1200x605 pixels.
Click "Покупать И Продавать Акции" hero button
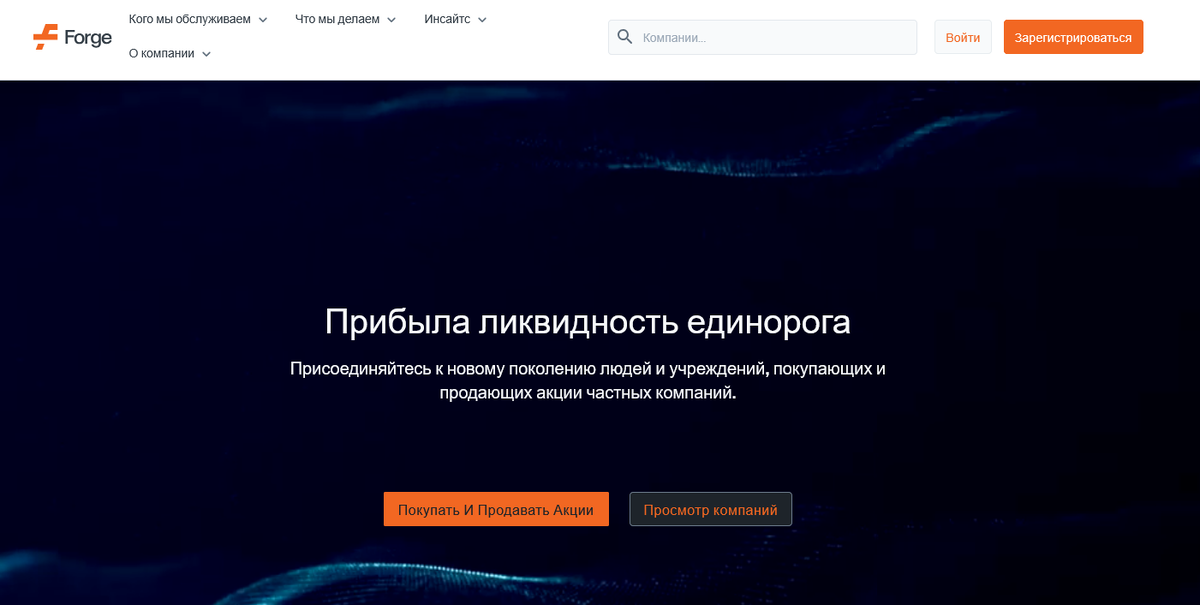496,509
